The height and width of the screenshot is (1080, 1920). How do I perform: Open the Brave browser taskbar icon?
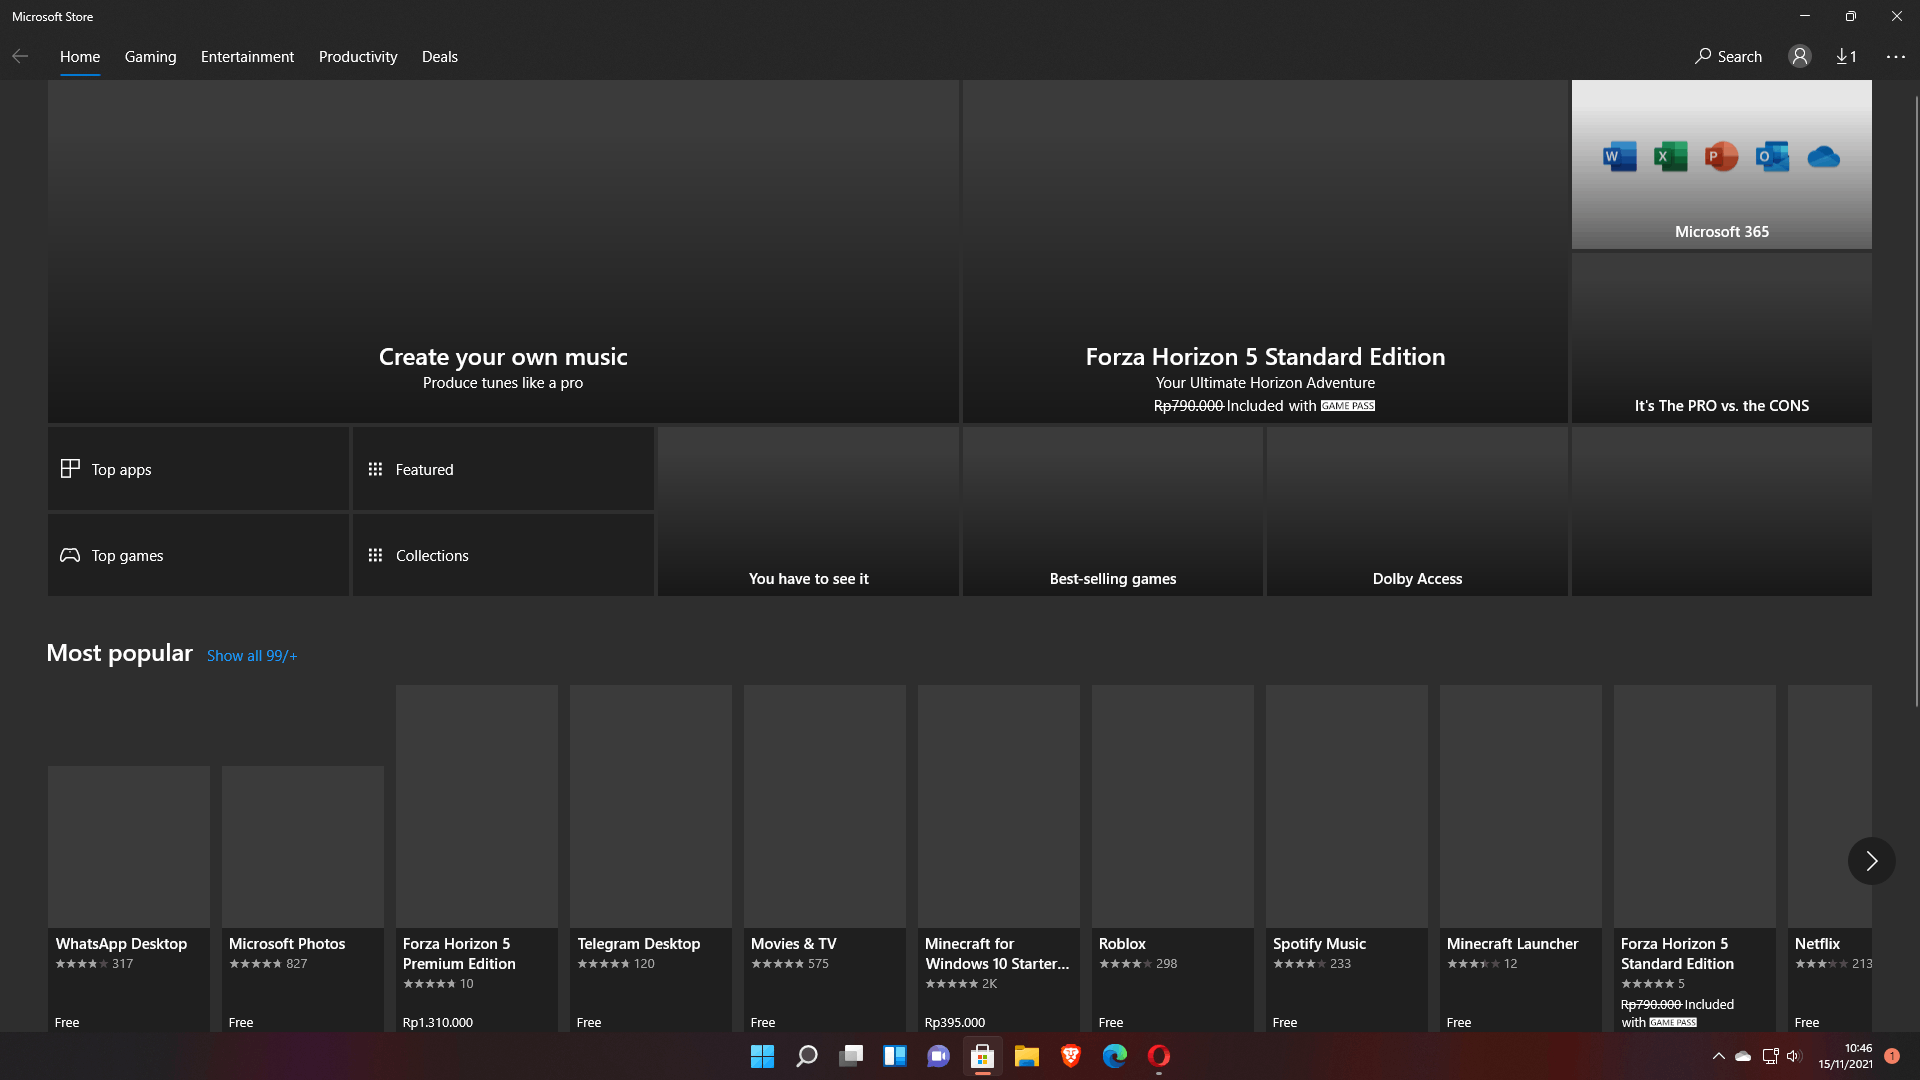1070,1056
